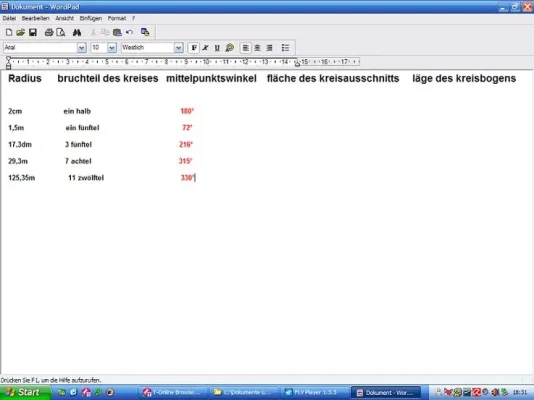Click the right indent marker on ruler

point(297,63)
